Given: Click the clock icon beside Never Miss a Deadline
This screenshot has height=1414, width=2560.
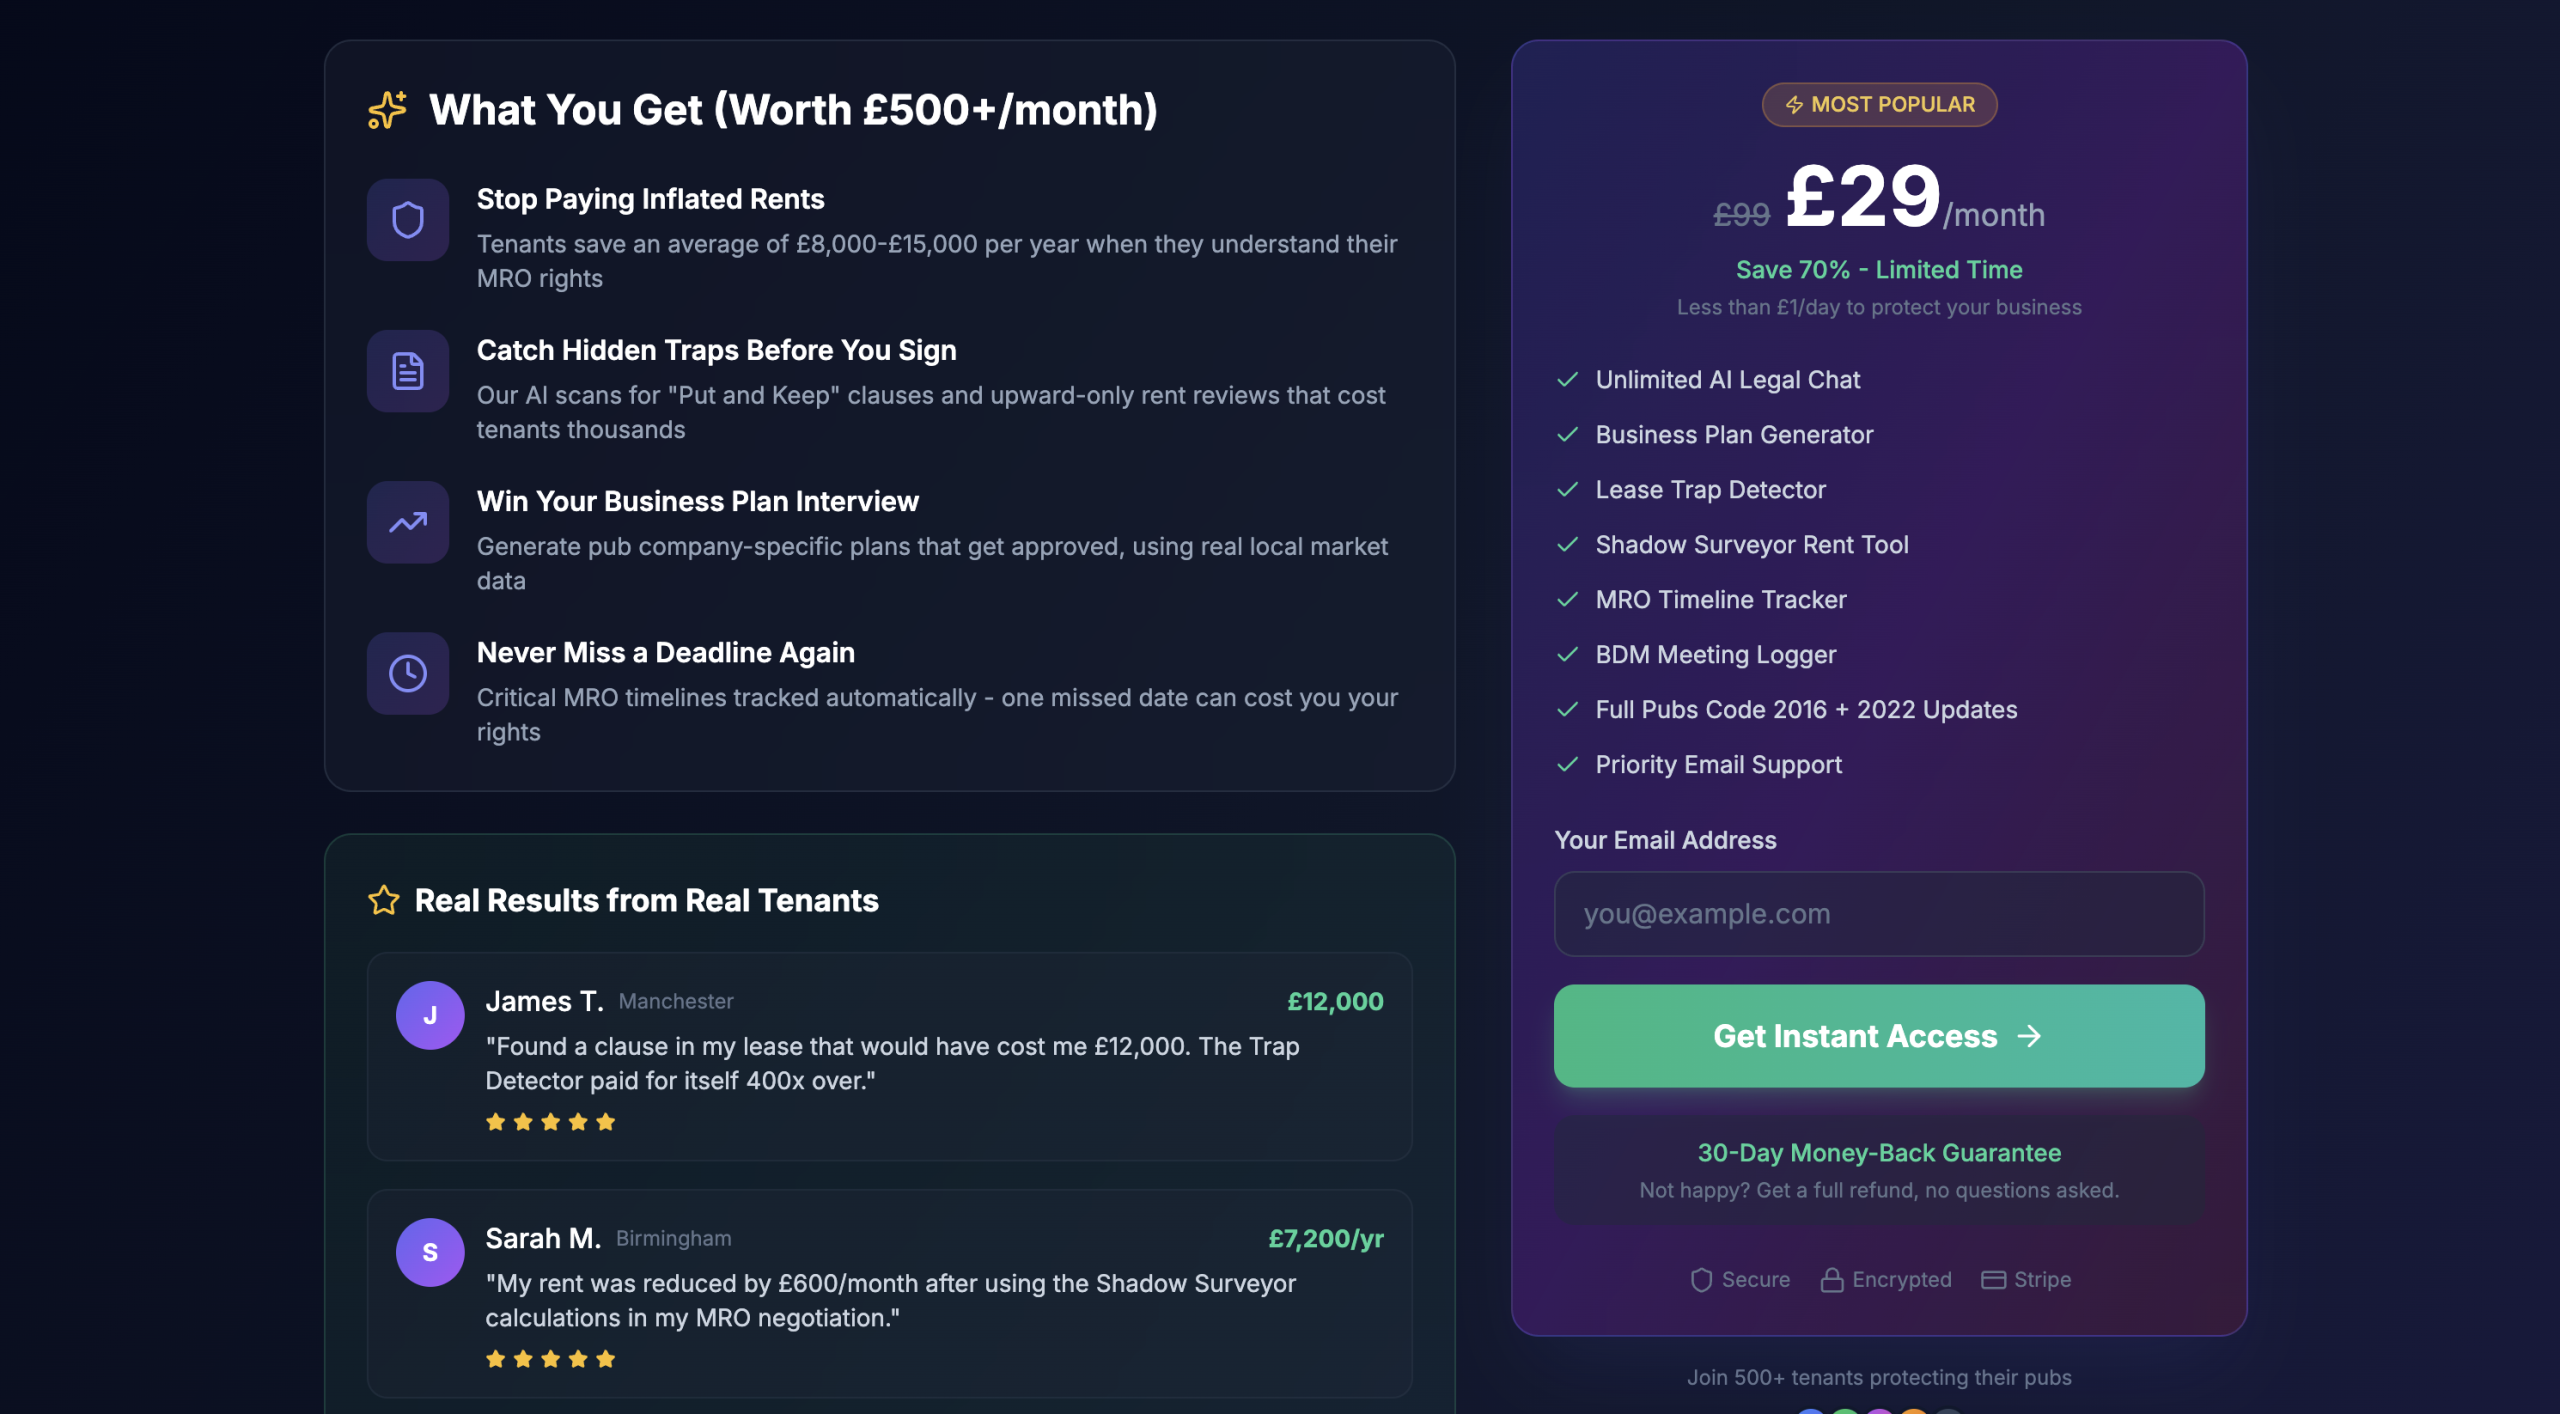Looking at the screenshot, I should click(x=407, y=673).
